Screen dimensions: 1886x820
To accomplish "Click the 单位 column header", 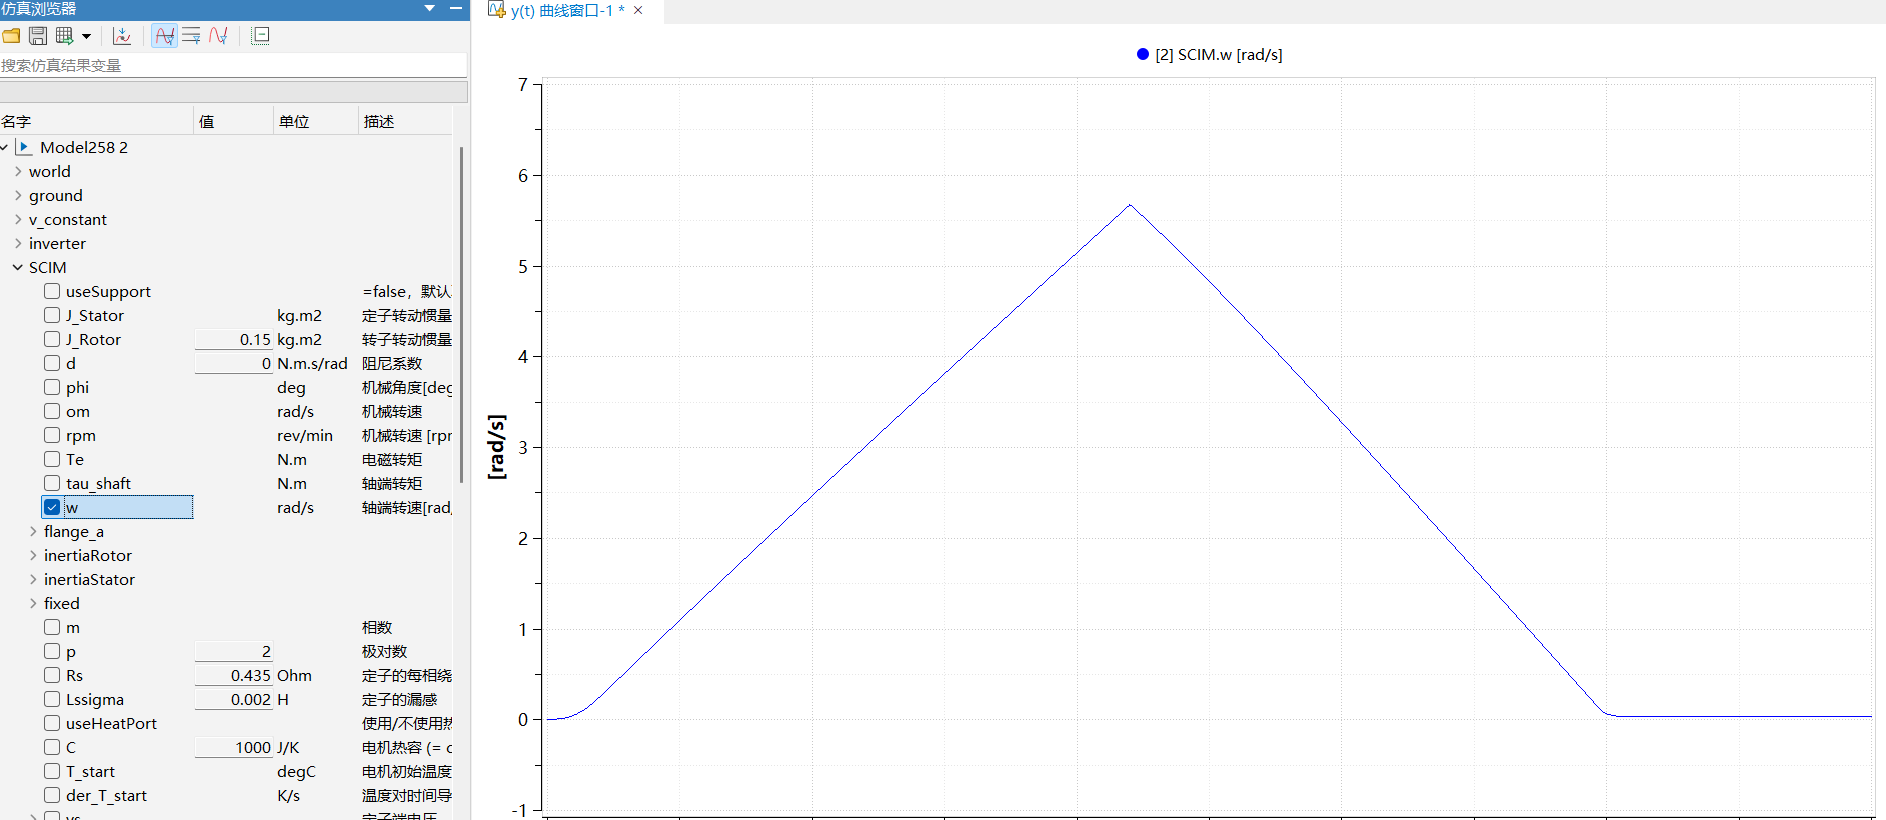I will 315,121.
